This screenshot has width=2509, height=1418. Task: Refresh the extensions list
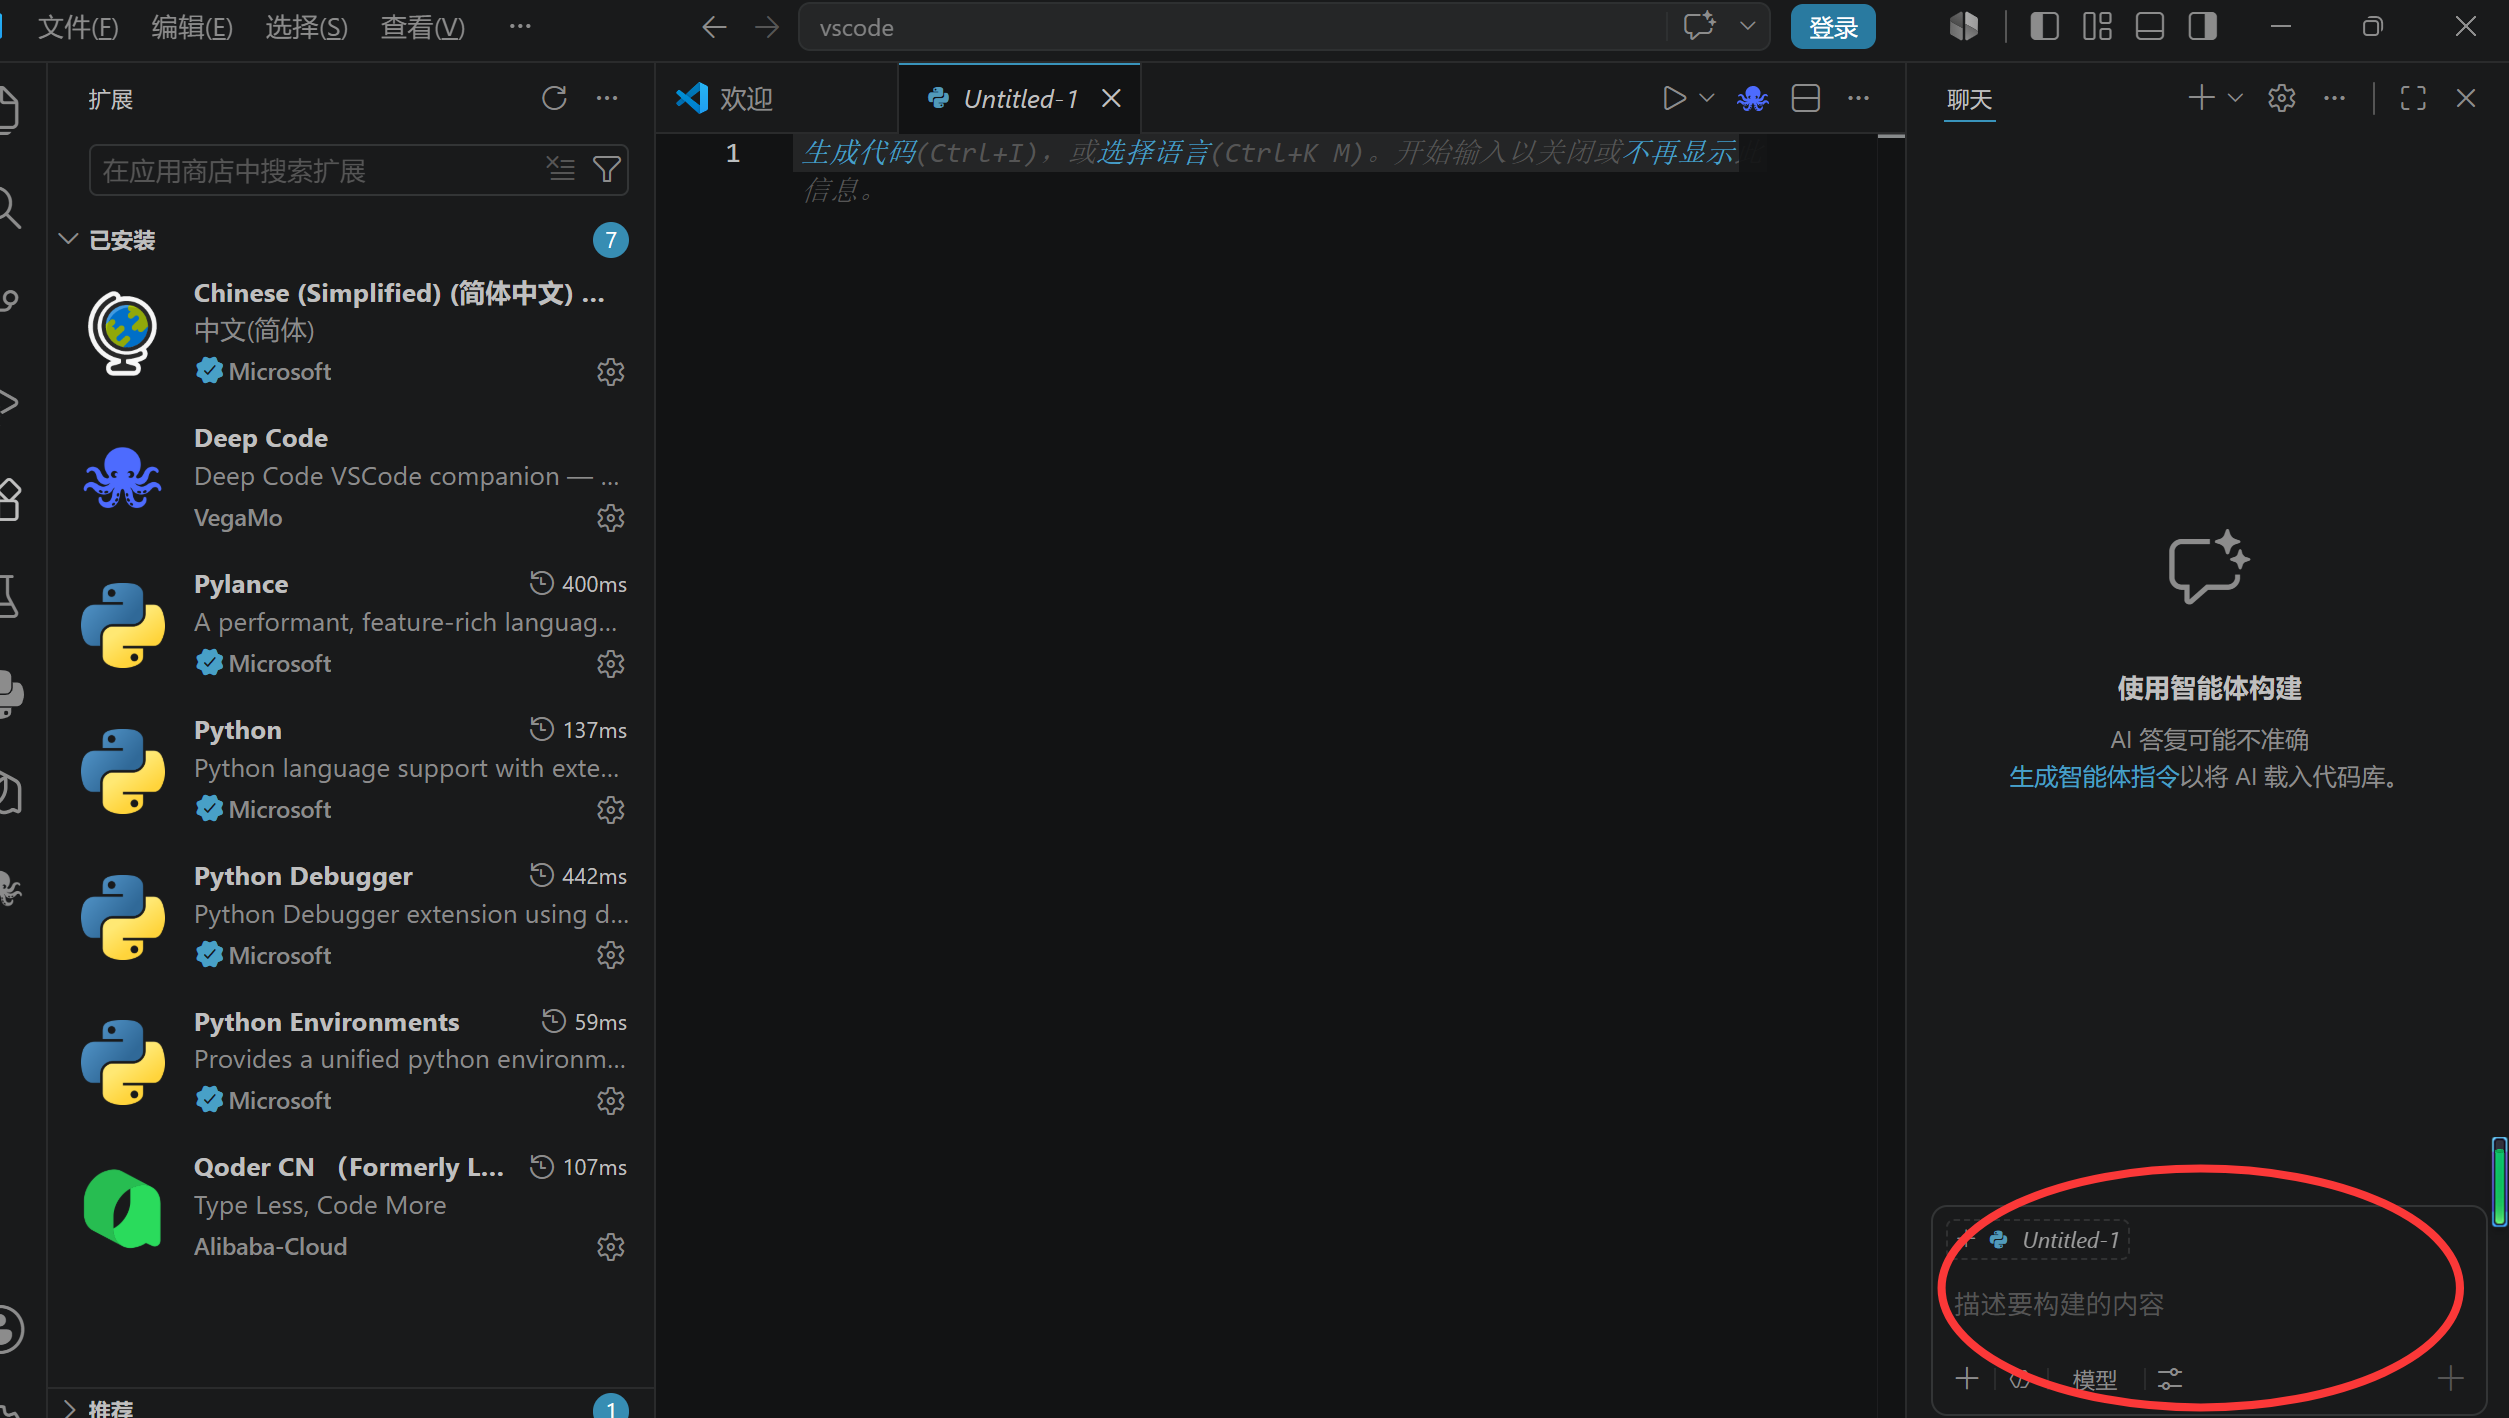(x=554, y=98)
